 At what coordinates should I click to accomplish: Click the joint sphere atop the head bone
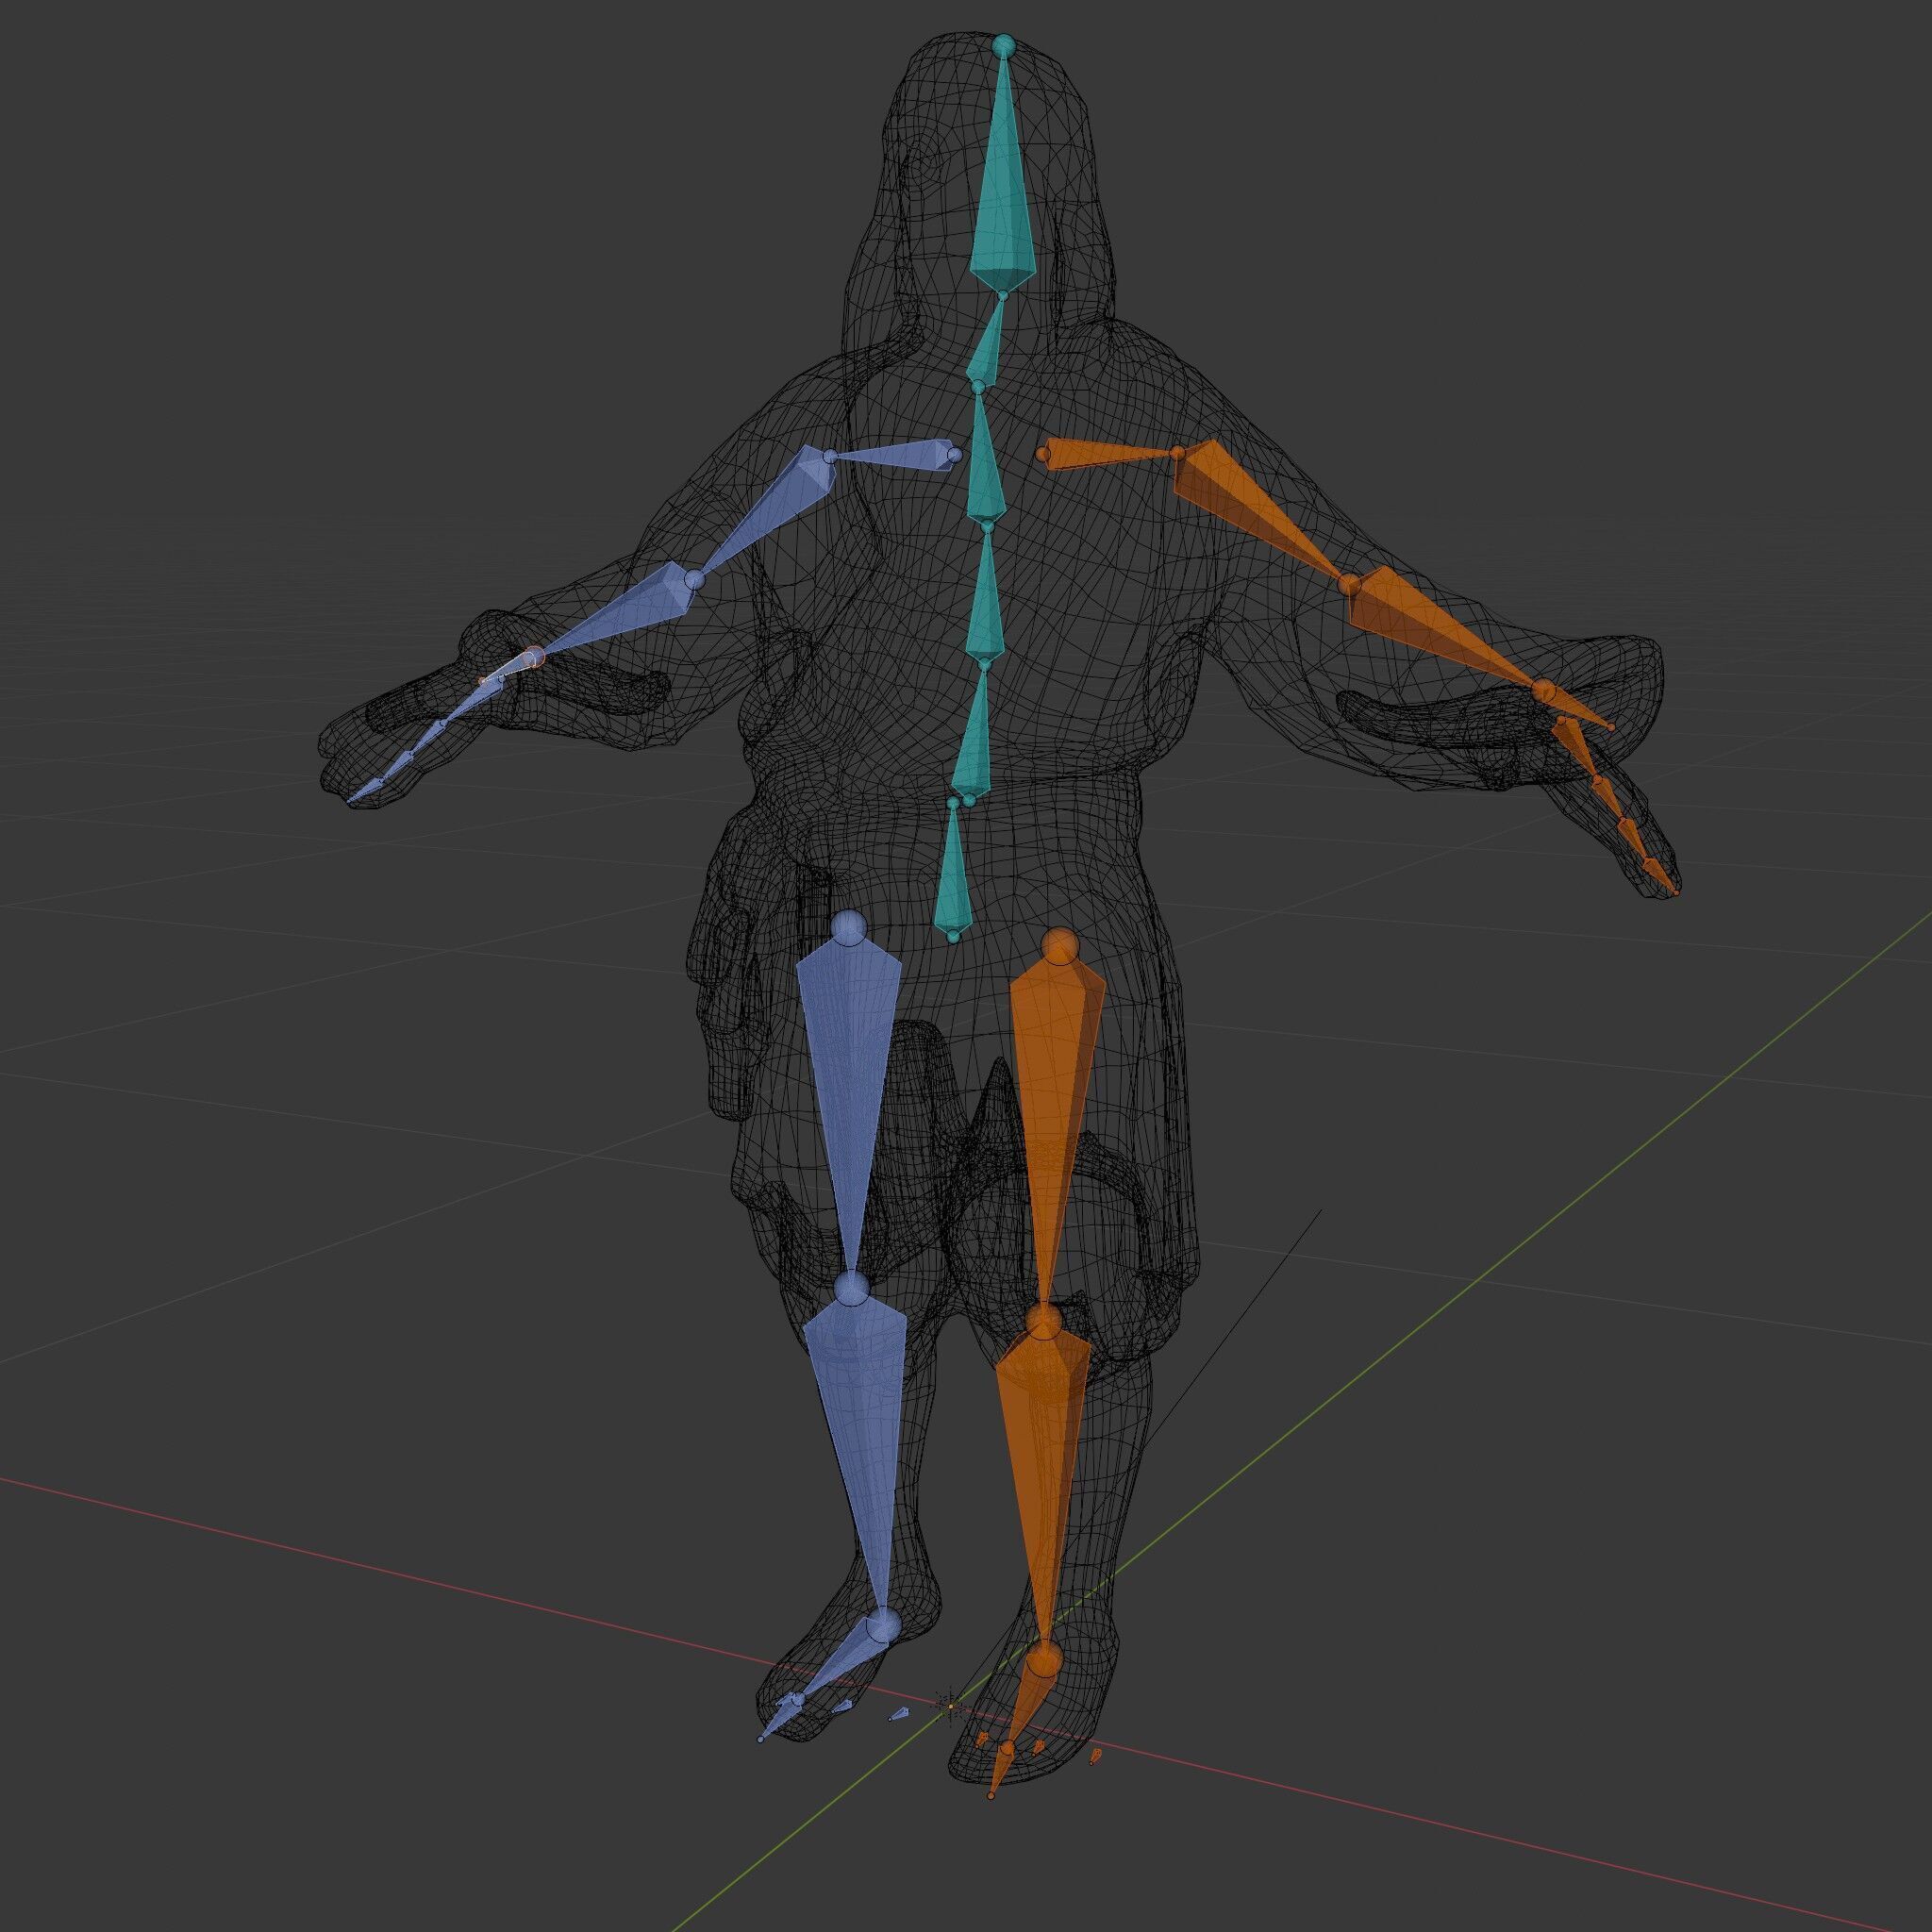(x=1003, y=45)
